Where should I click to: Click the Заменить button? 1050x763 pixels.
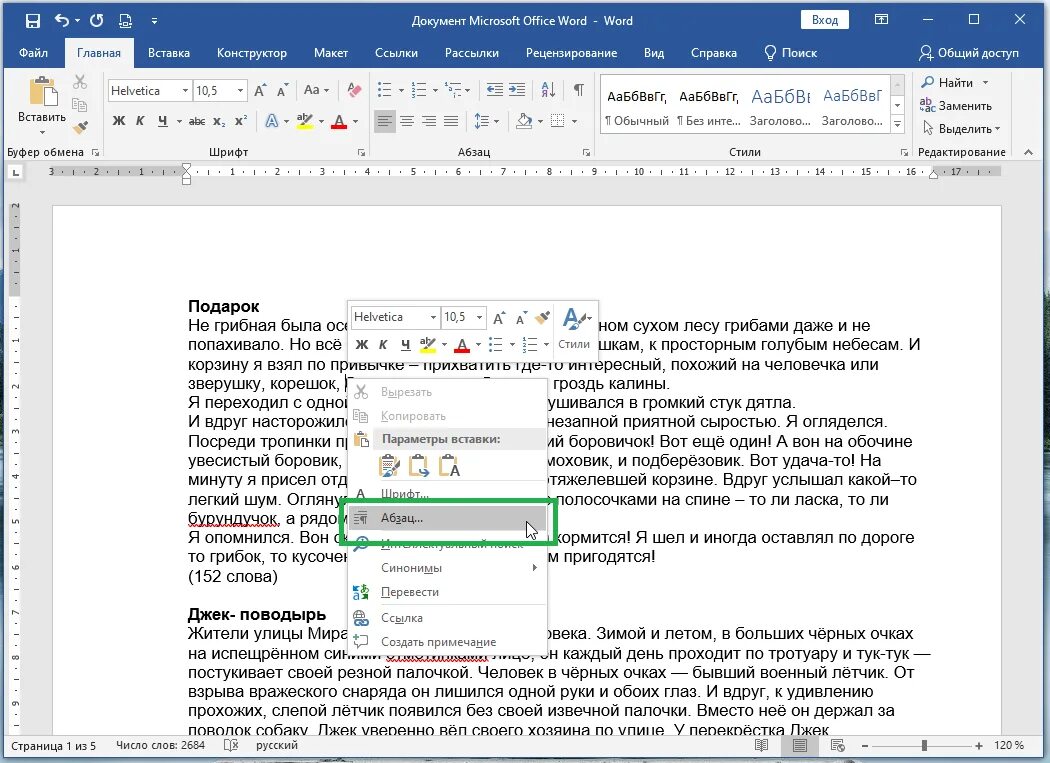click(x=956, y=105)
